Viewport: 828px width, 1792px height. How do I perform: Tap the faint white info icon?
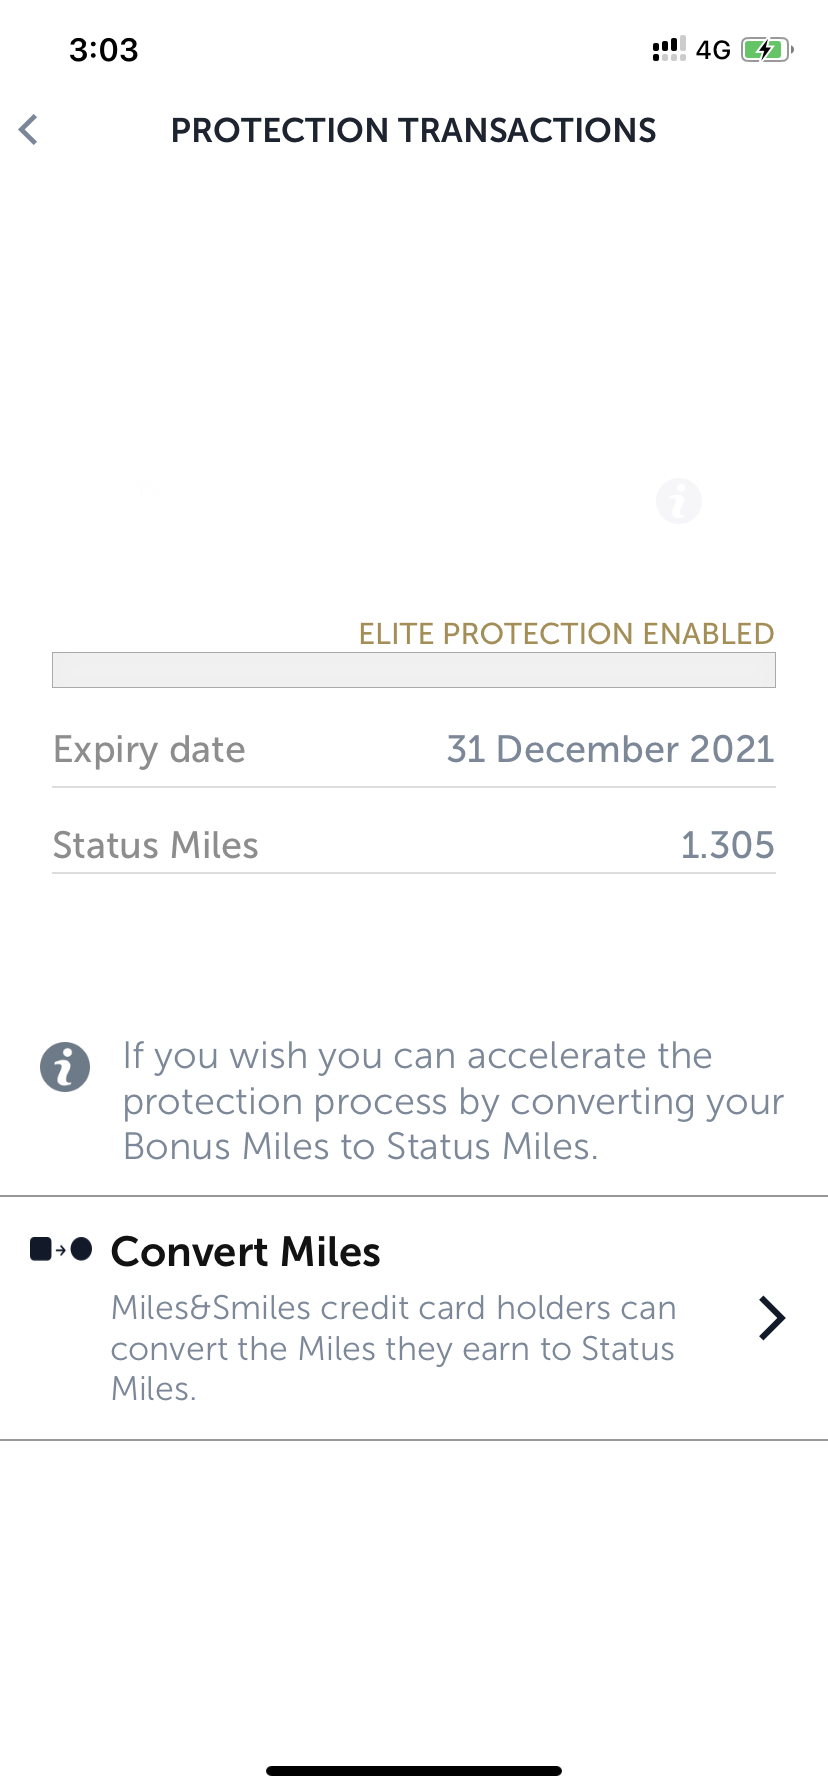pos(679,500)
